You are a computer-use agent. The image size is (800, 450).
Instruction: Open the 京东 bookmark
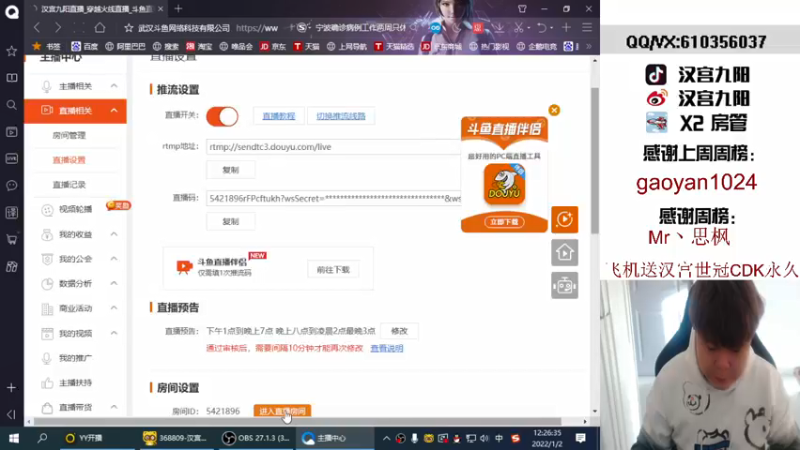click(273, 46)
